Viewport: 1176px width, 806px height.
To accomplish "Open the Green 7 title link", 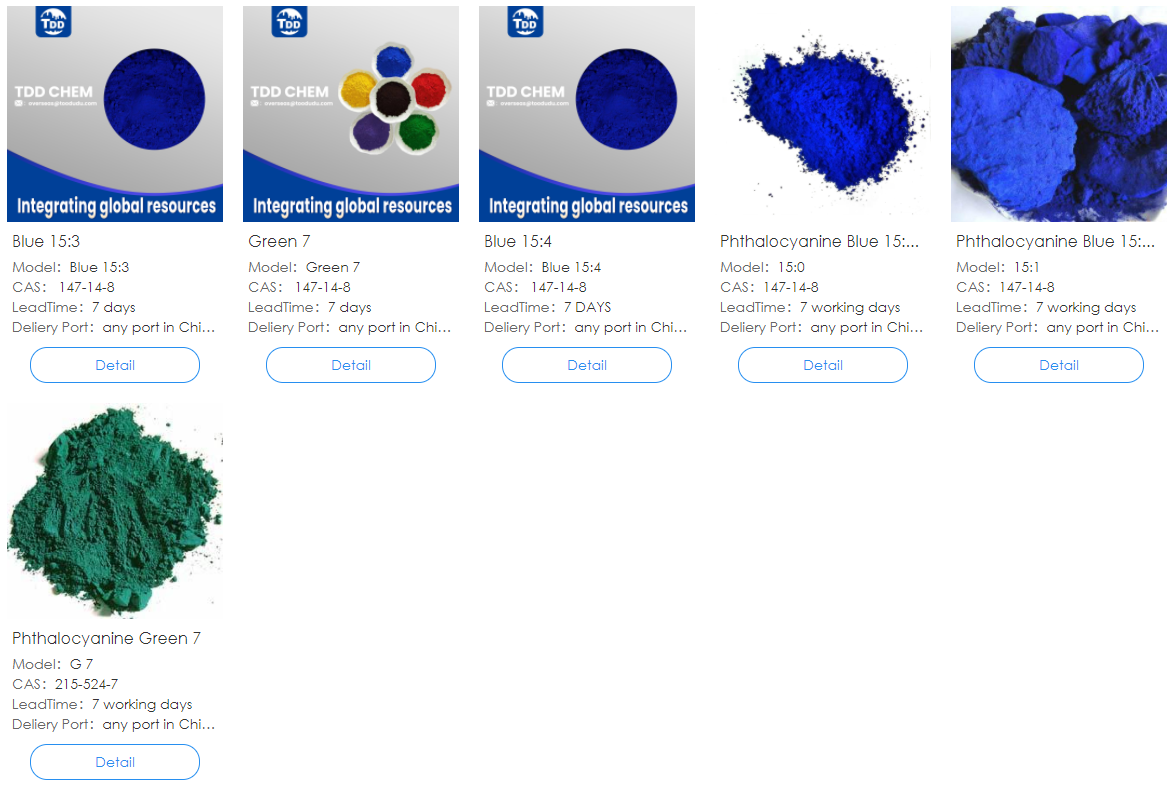I will point(279,241).
